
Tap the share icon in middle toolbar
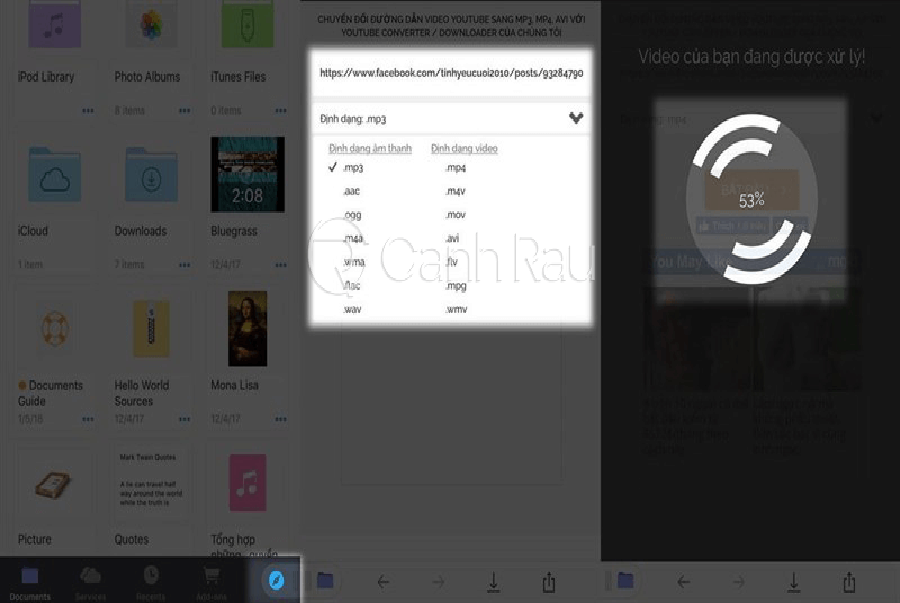coord(548,581)
